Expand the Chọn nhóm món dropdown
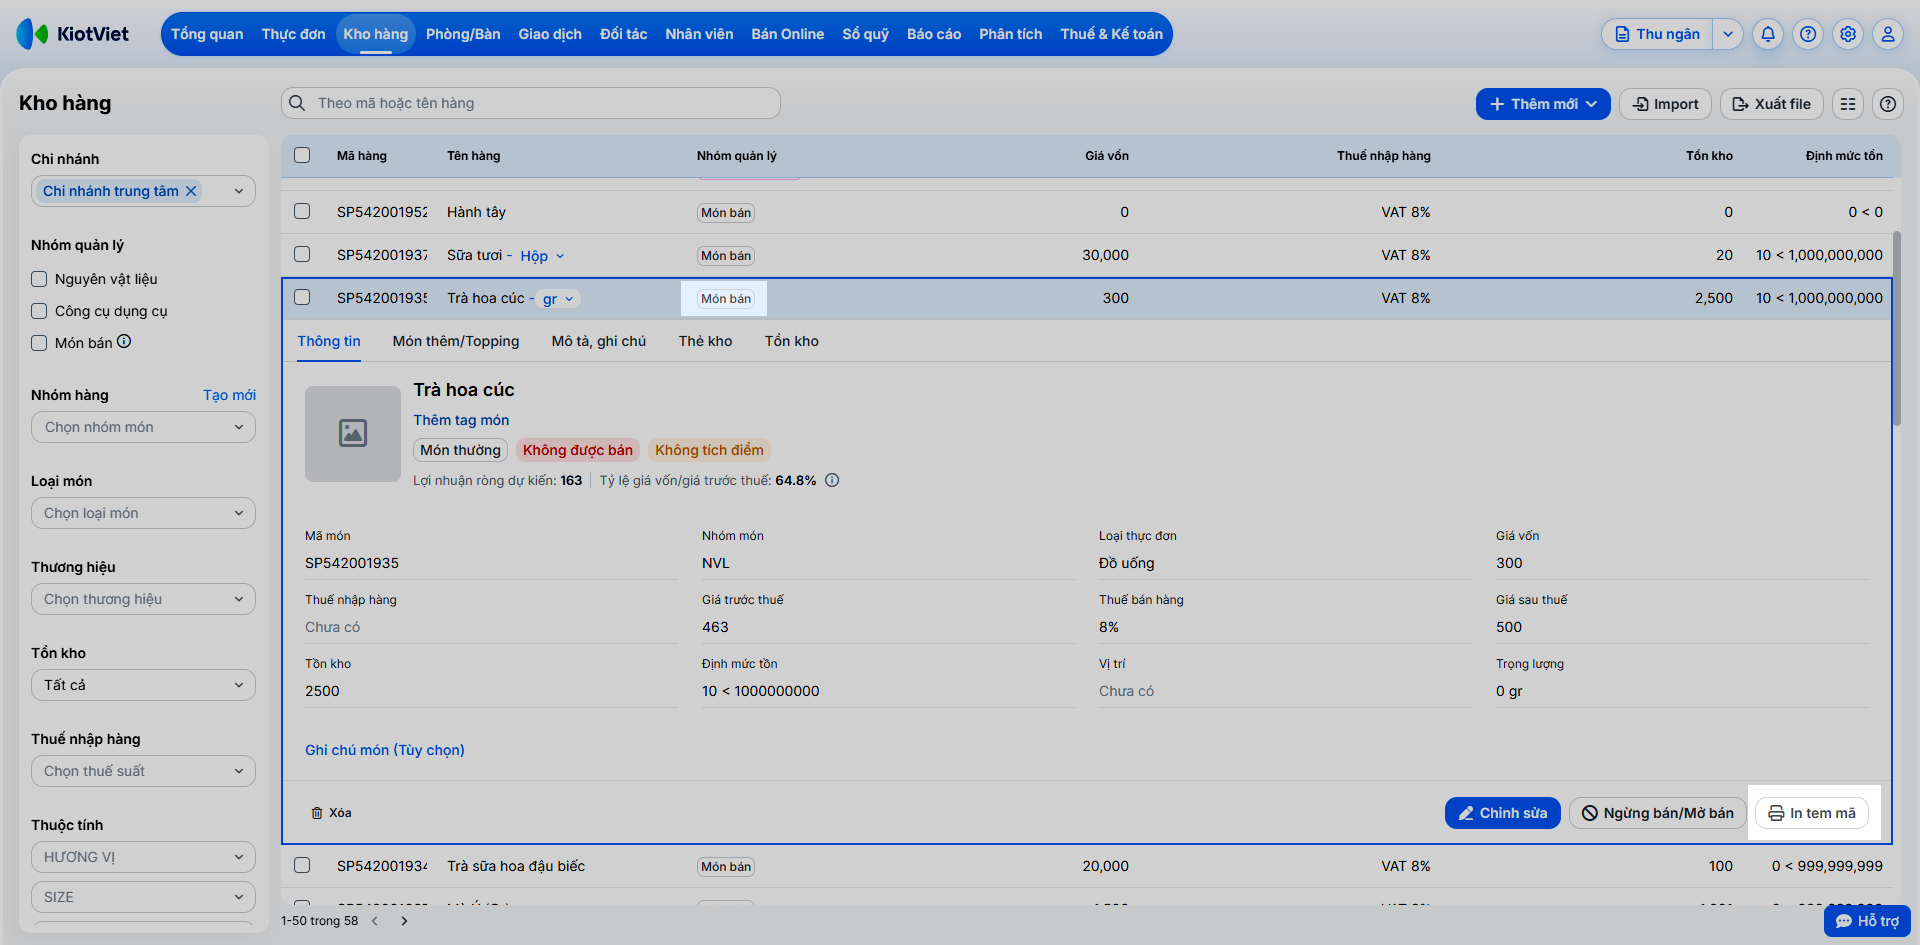 144,427
